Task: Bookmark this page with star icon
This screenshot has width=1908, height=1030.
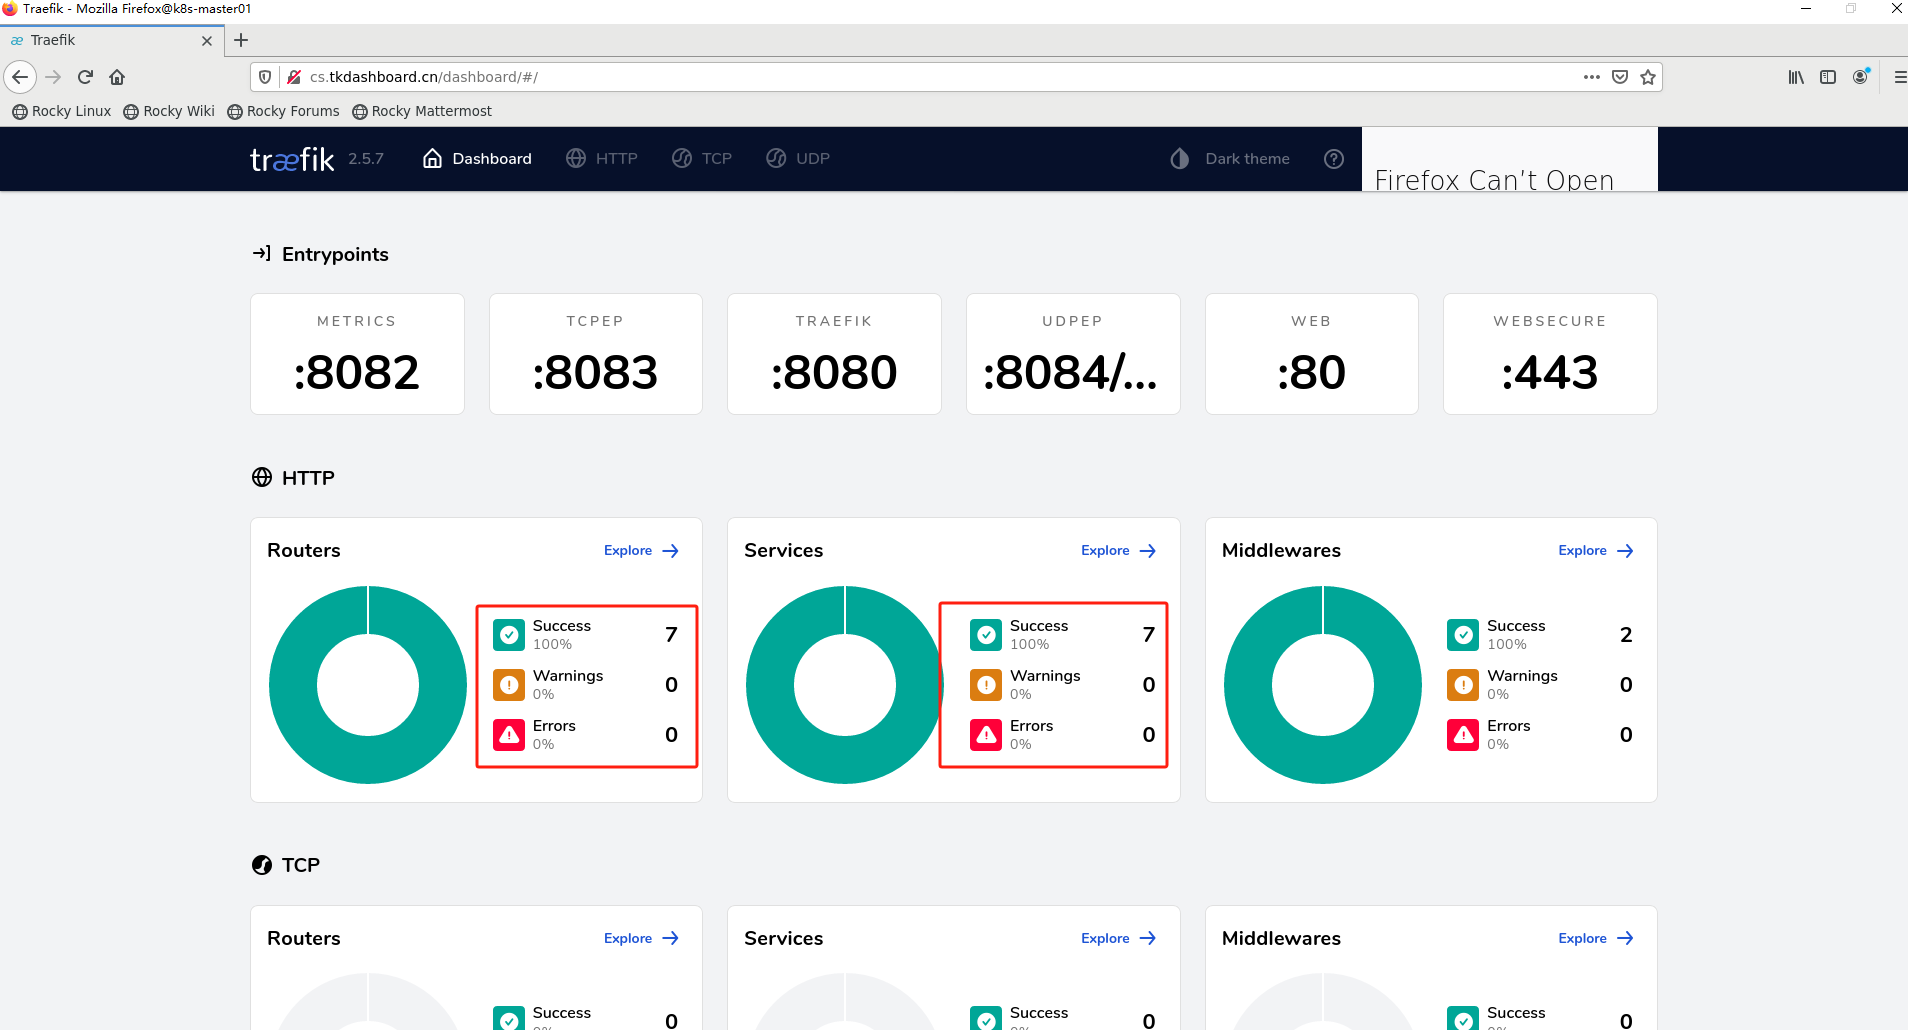Action: pyautogui.click(x=1648, y=77)
